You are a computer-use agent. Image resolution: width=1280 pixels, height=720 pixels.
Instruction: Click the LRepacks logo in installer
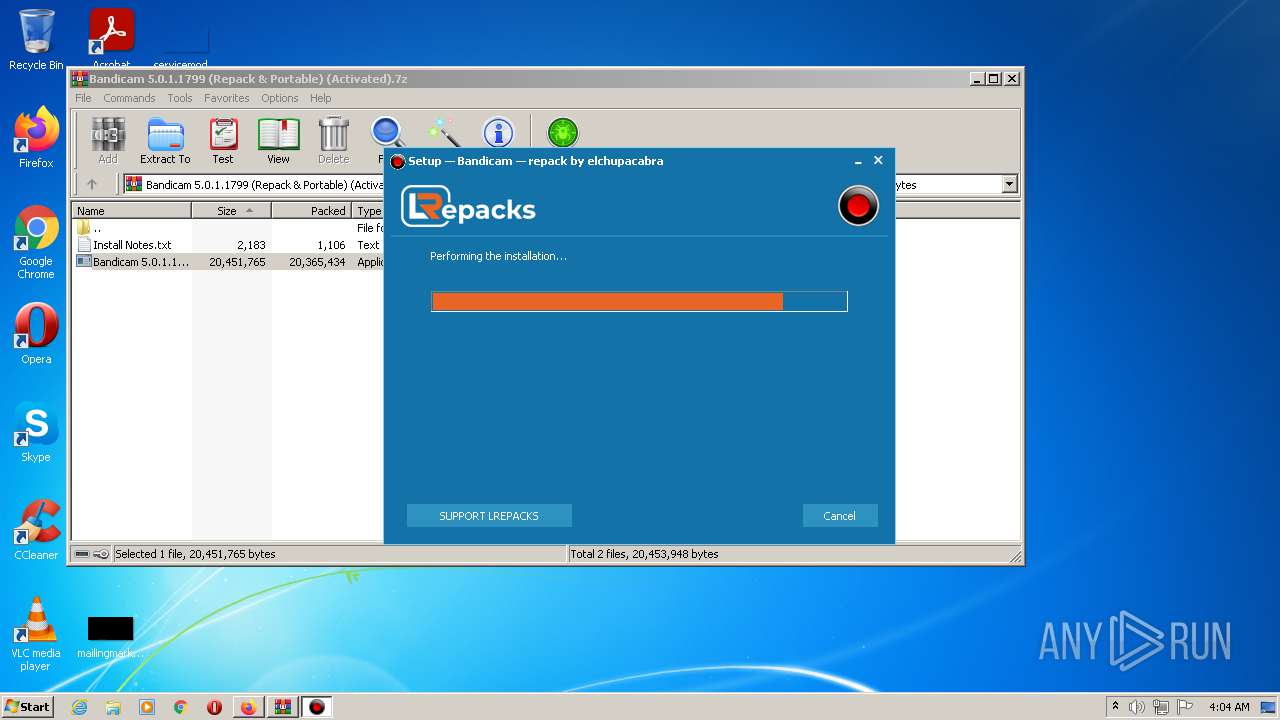[x=468, y=206]
